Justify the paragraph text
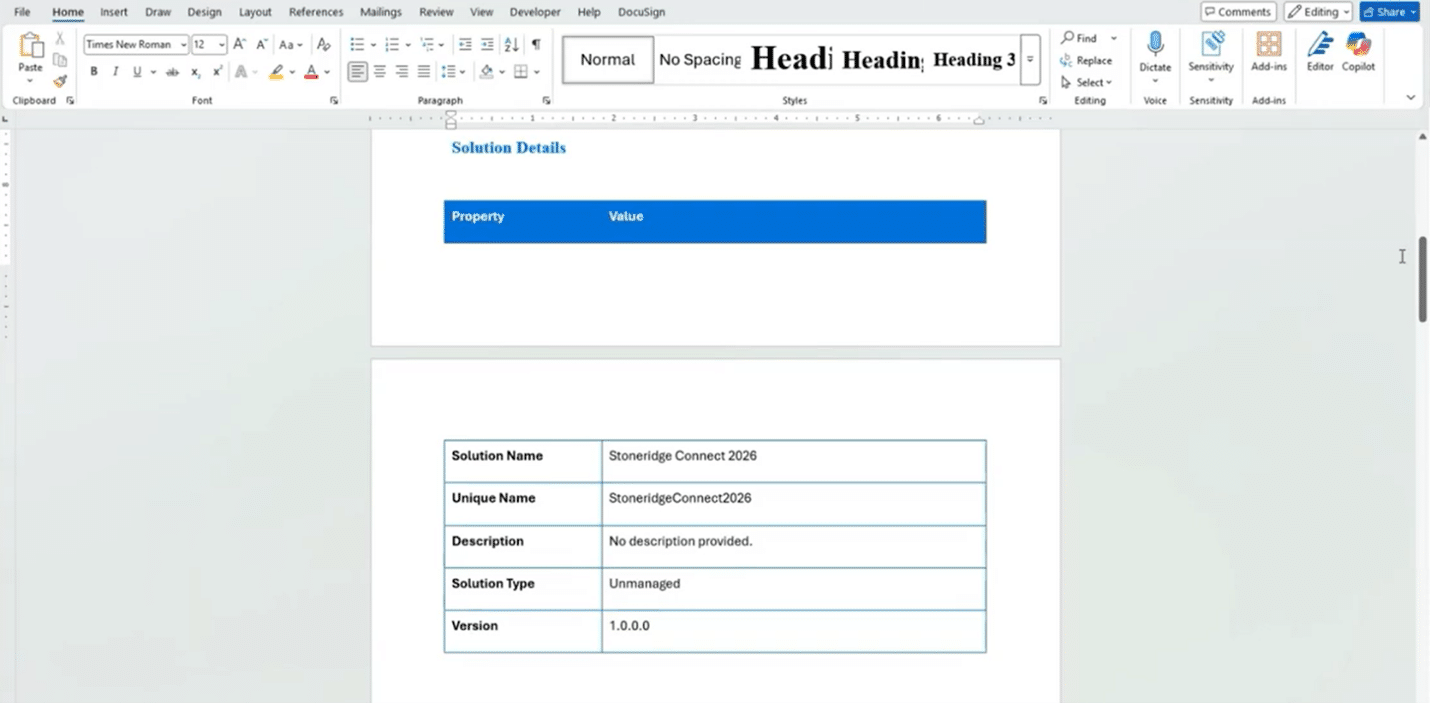This screenshot has height=703, width=1430. pyautogui.click(x=424, y=72)
